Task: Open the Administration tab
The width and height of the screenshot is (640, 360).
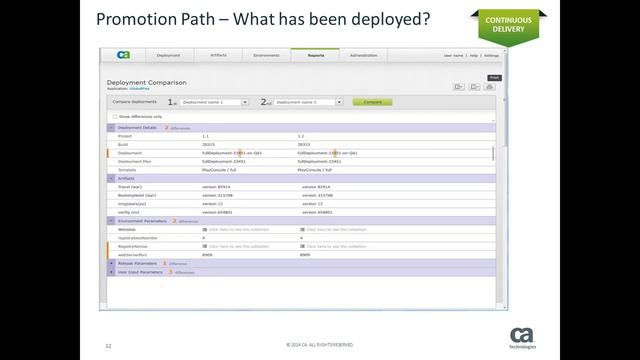Action: click(x=364, y=55)
